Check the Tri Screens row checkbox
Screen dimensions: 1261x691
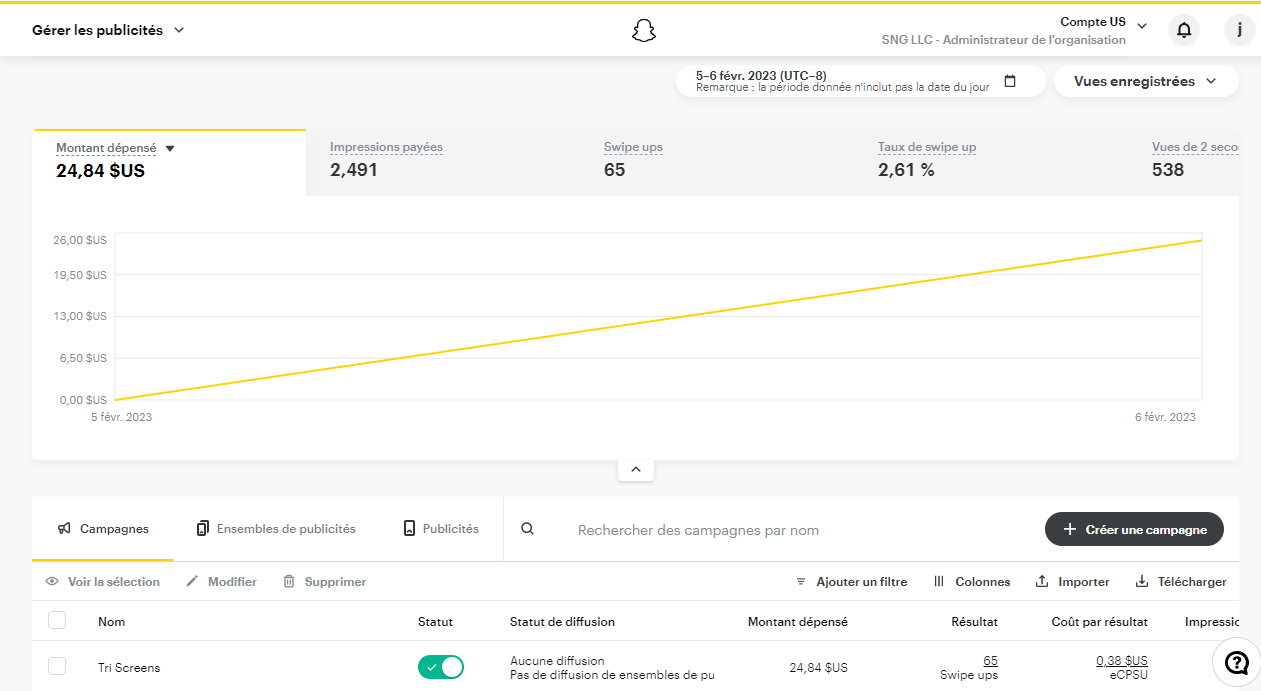click(57, 666)
